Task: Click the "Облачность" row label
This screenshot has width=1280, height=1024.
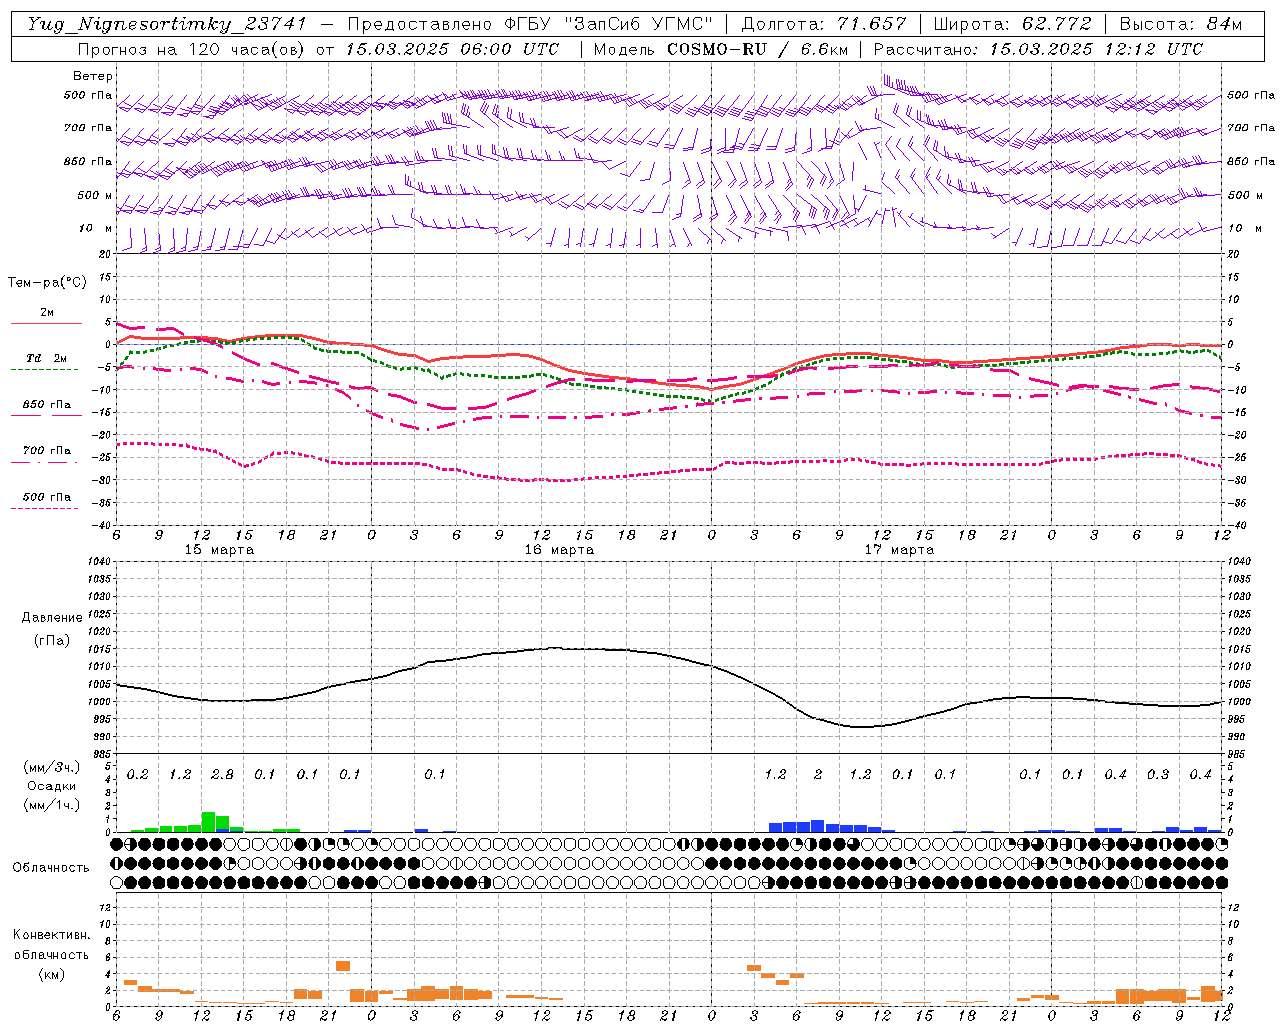Action: (51, 868)
